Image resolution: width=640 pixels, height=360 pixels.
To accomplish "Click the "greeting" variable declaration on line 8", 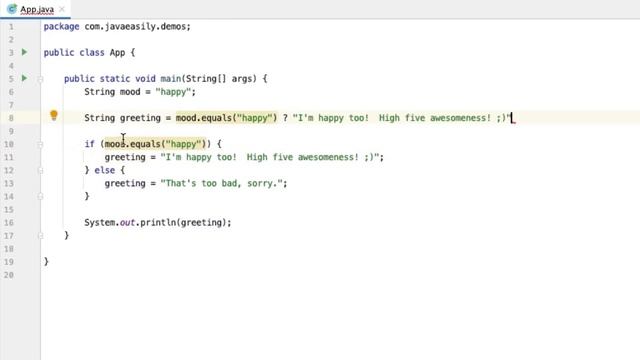I will click(140, 118).
